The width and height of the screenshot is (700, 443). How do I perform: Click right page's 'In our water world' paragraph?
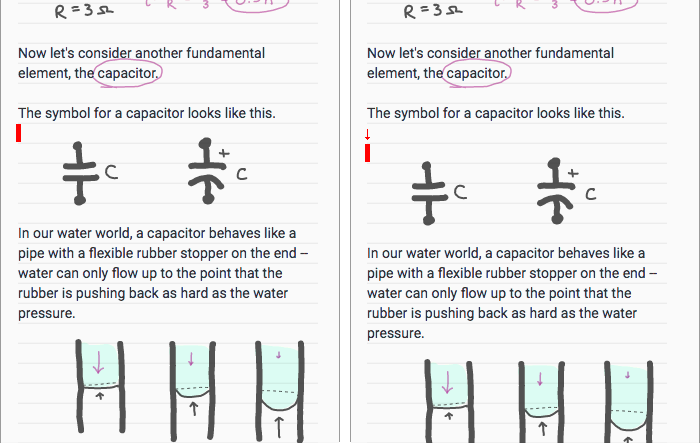click(512, 293)
